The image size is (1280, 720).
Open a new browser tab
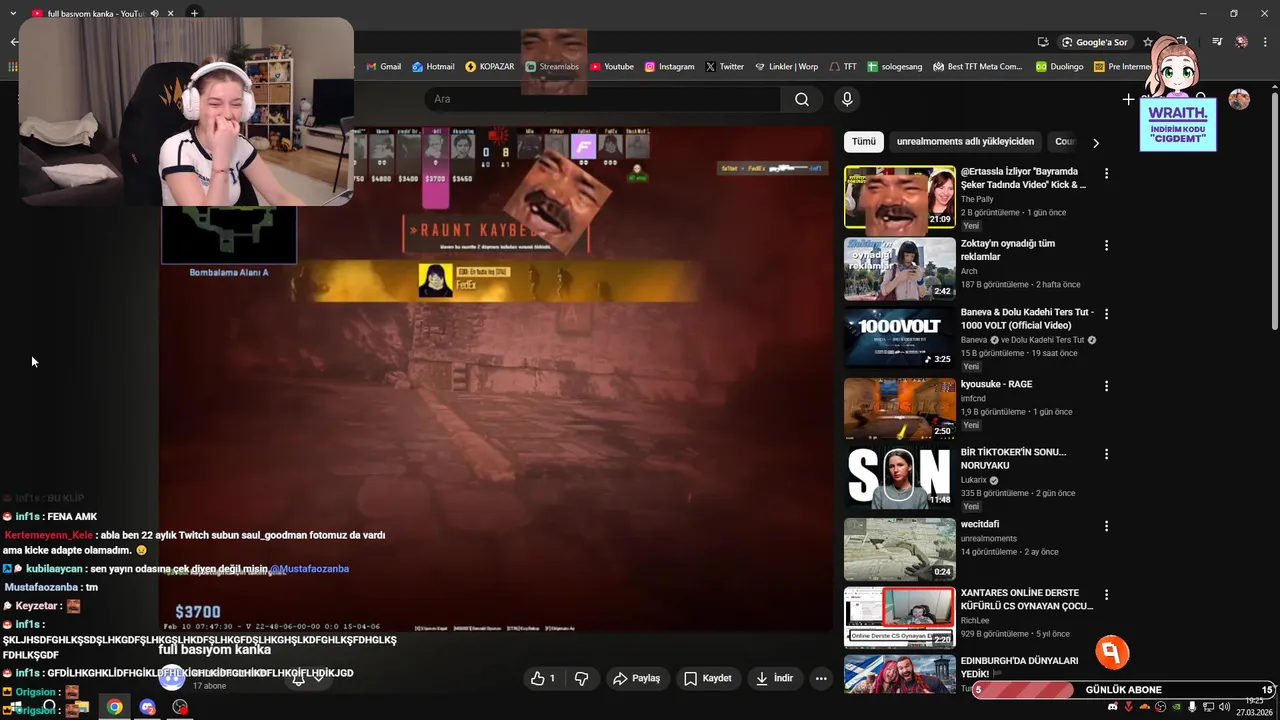click(195, 13)
